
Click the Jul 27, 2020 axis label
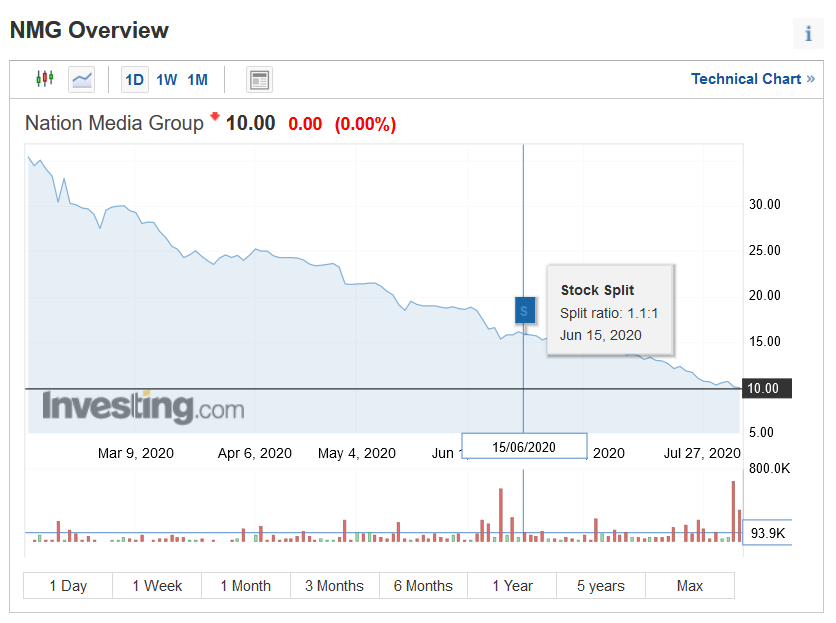702,453
